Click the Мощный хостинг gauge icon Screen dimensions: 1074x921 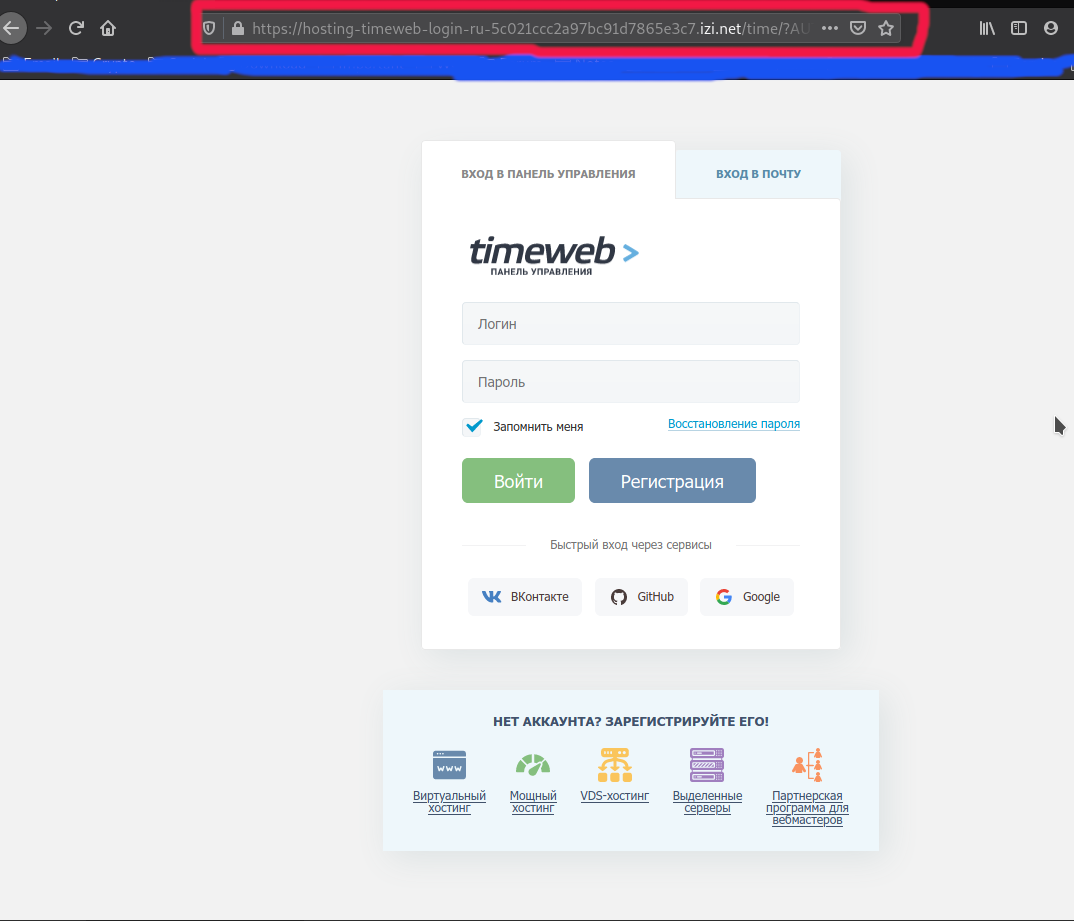coord(533,764)
